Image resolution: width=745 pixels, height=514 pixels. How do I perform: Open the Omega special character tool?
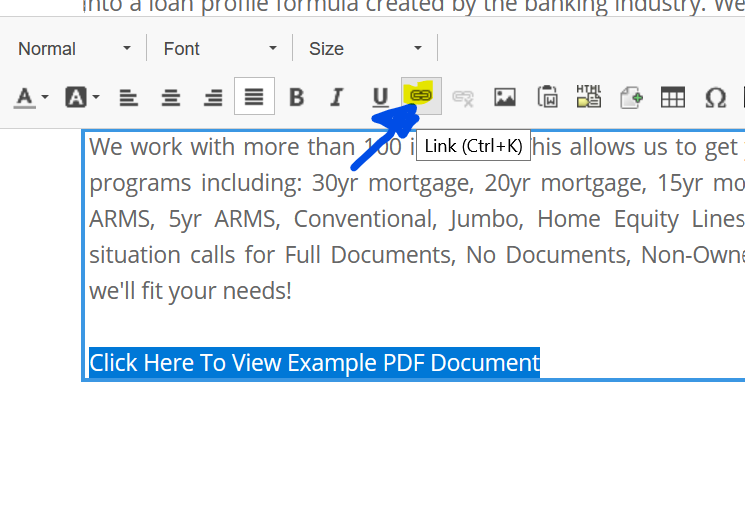click(x=715, y=97)
